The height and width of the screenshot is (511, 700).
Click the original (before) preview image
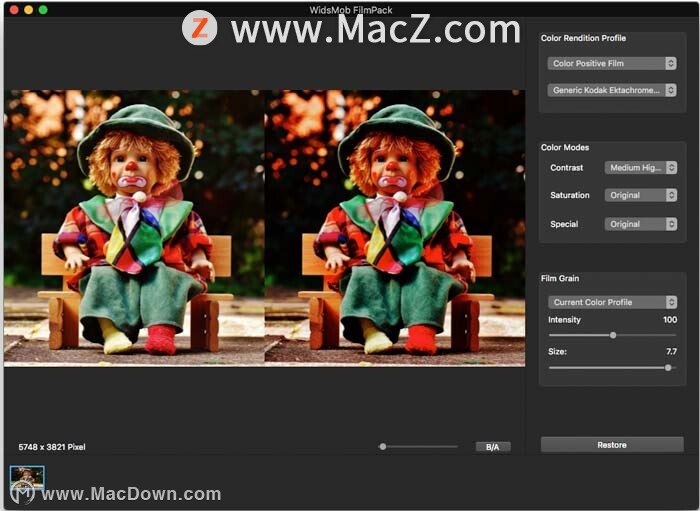tap(134, 228)
